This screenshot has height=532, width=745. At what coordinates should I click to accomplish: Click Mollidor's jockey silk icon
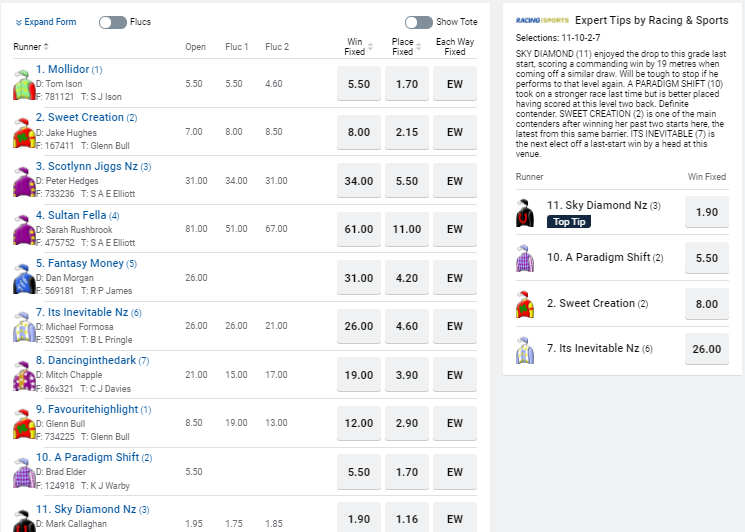coord(23,85)
